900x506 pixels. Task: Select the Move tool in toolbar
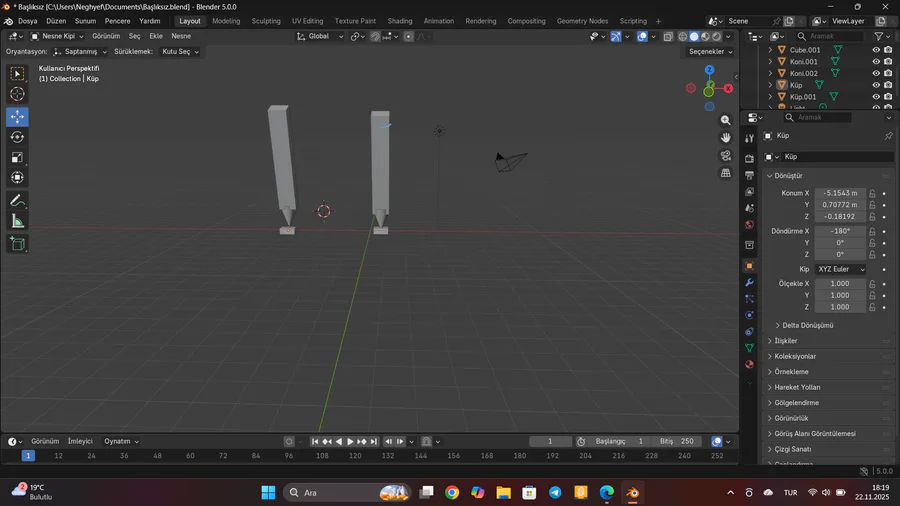point(17,116)
